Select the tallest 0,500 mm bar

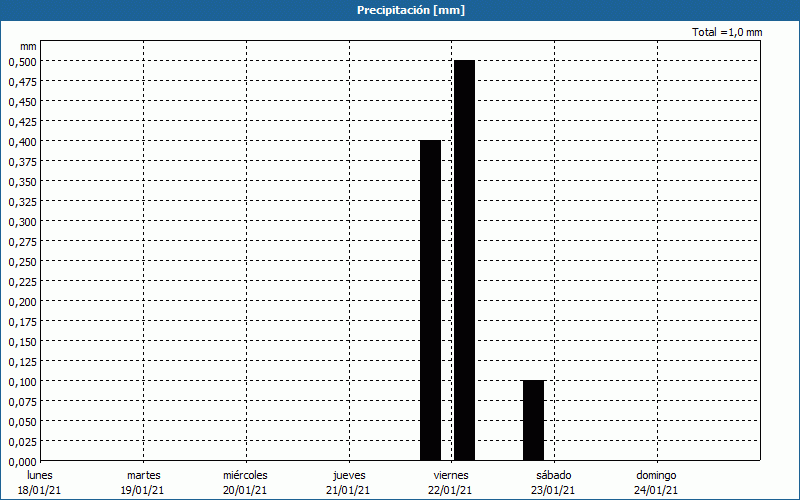click(x=464, y=260)
